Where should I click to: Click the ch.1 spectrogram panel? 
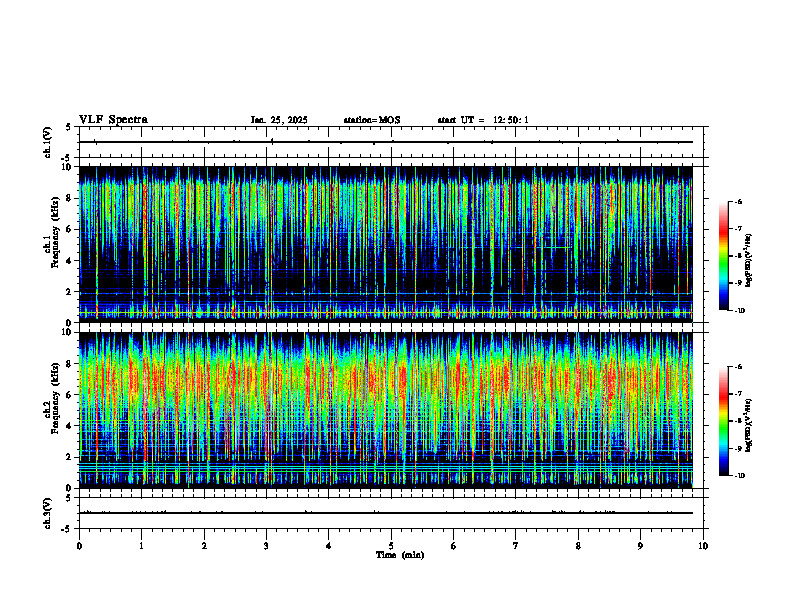point(386,244)
